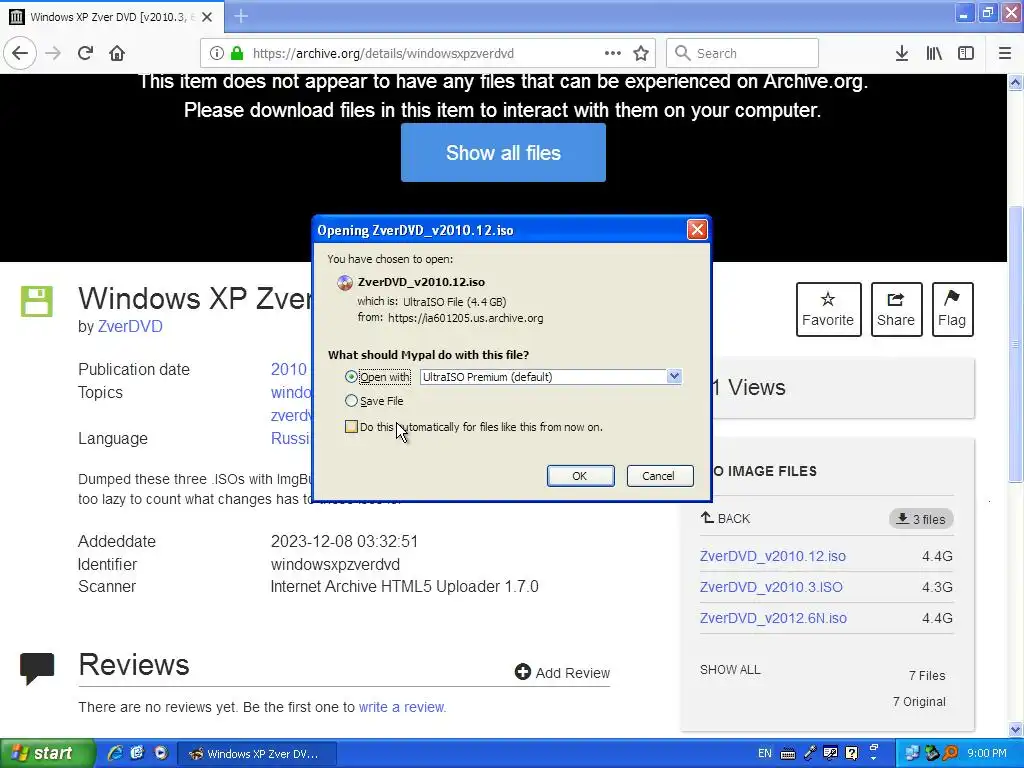Image resolution: width=1024 pixels, height=768 pixels.
Task: Click the Search input field
Action: click(x=743, y=54)
